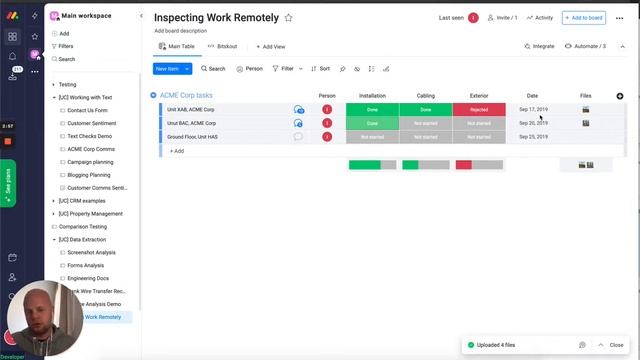Click Add View tab

click(x=271, y=47)
